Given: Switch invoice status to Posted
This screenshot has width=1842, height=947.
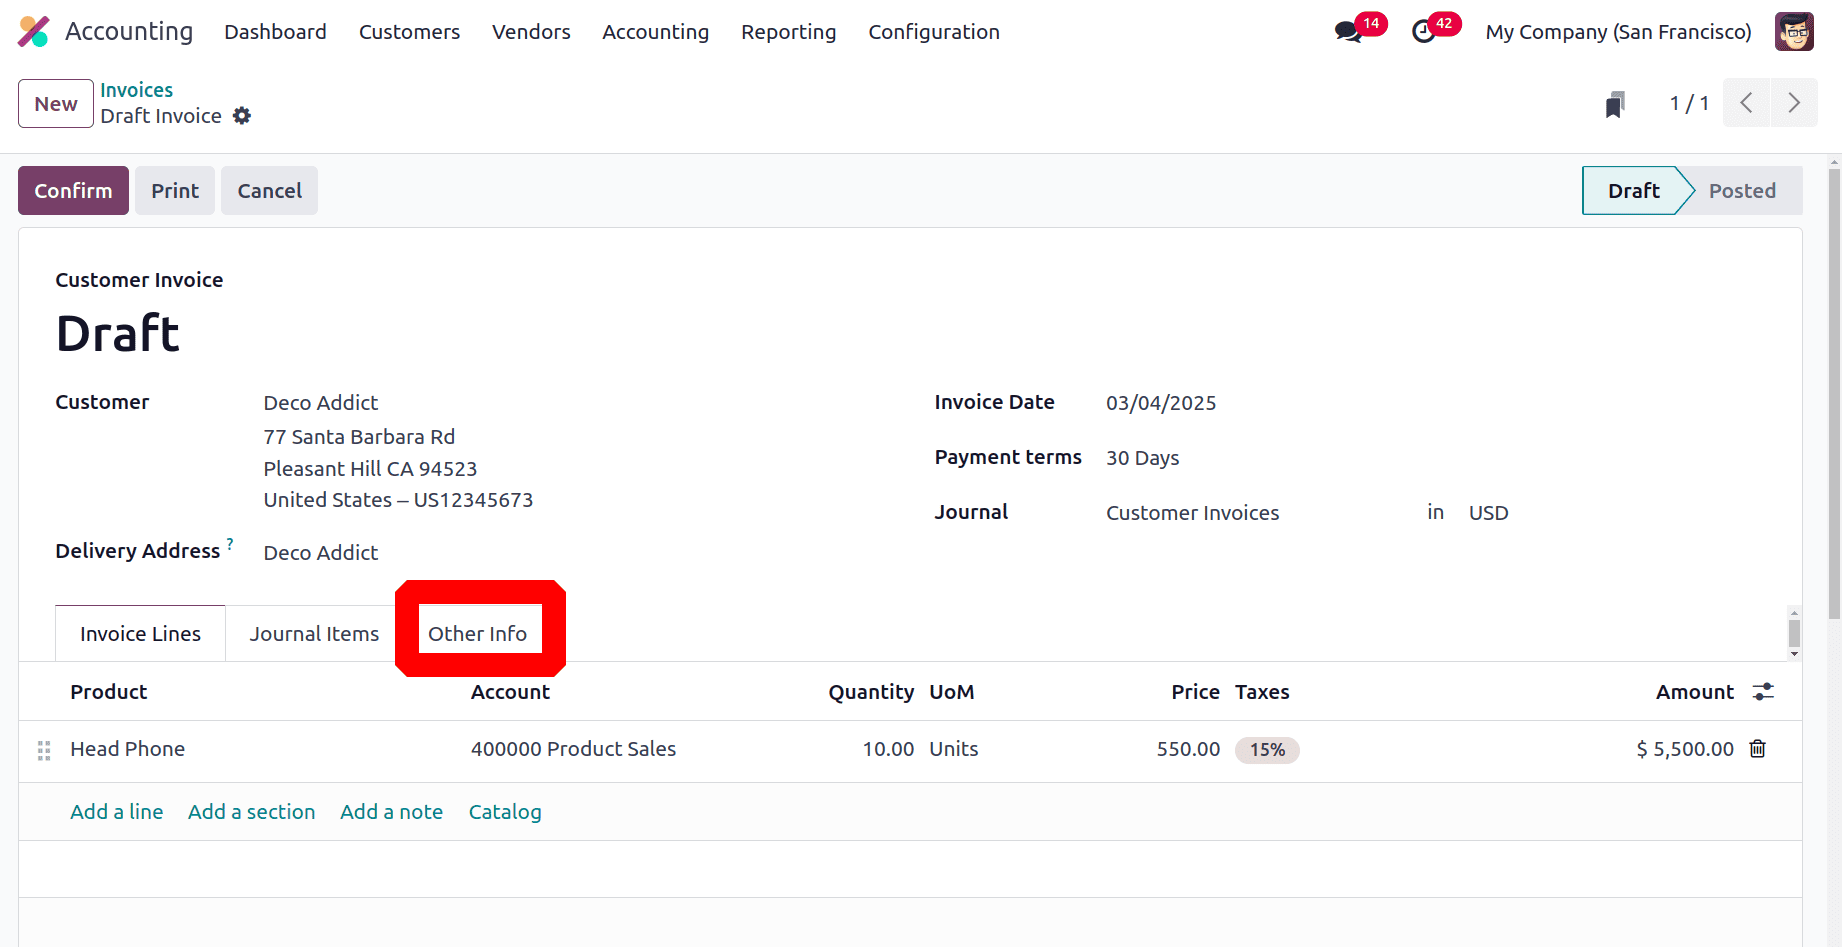Looking at the screenshot, I should [x=1742, y=190].
